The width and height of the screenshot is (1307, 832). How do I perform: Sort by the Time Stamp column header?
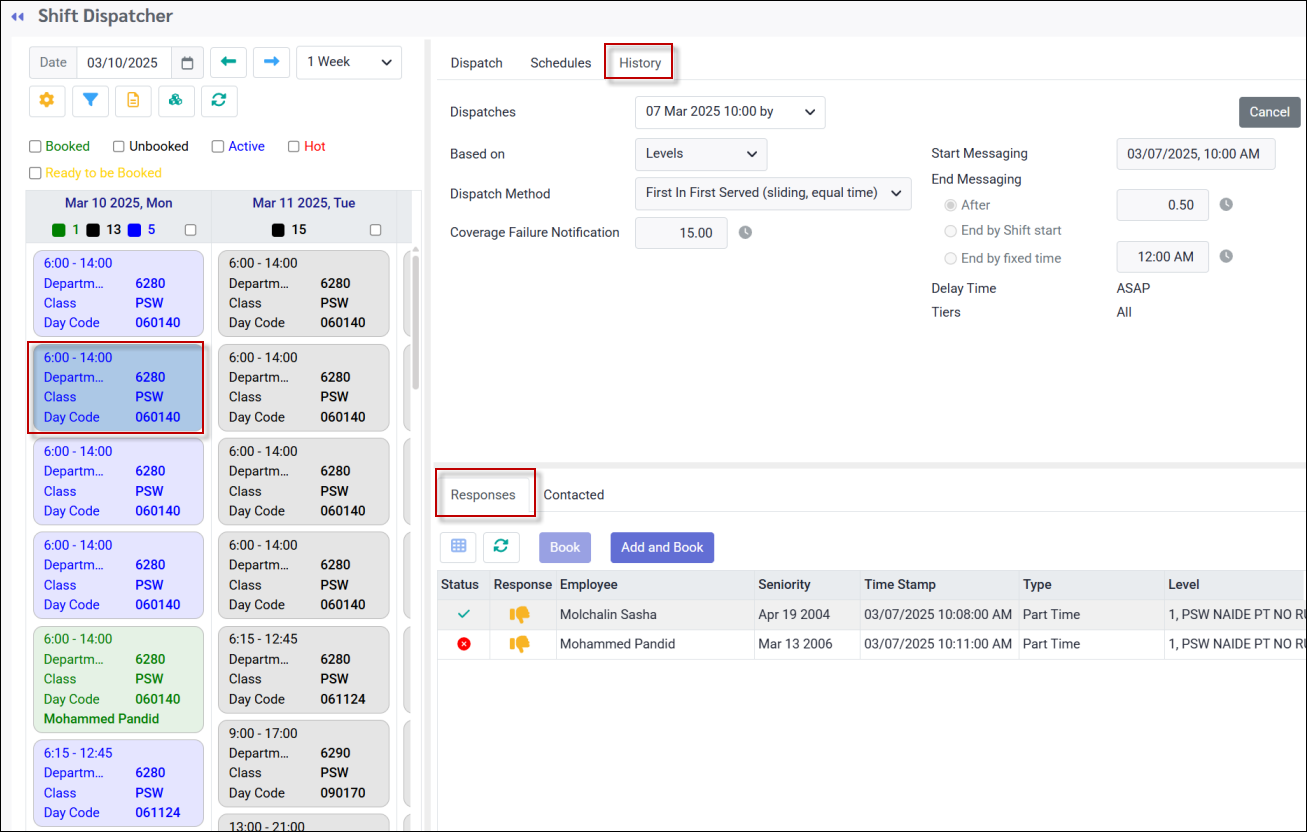tap(939, 585)
